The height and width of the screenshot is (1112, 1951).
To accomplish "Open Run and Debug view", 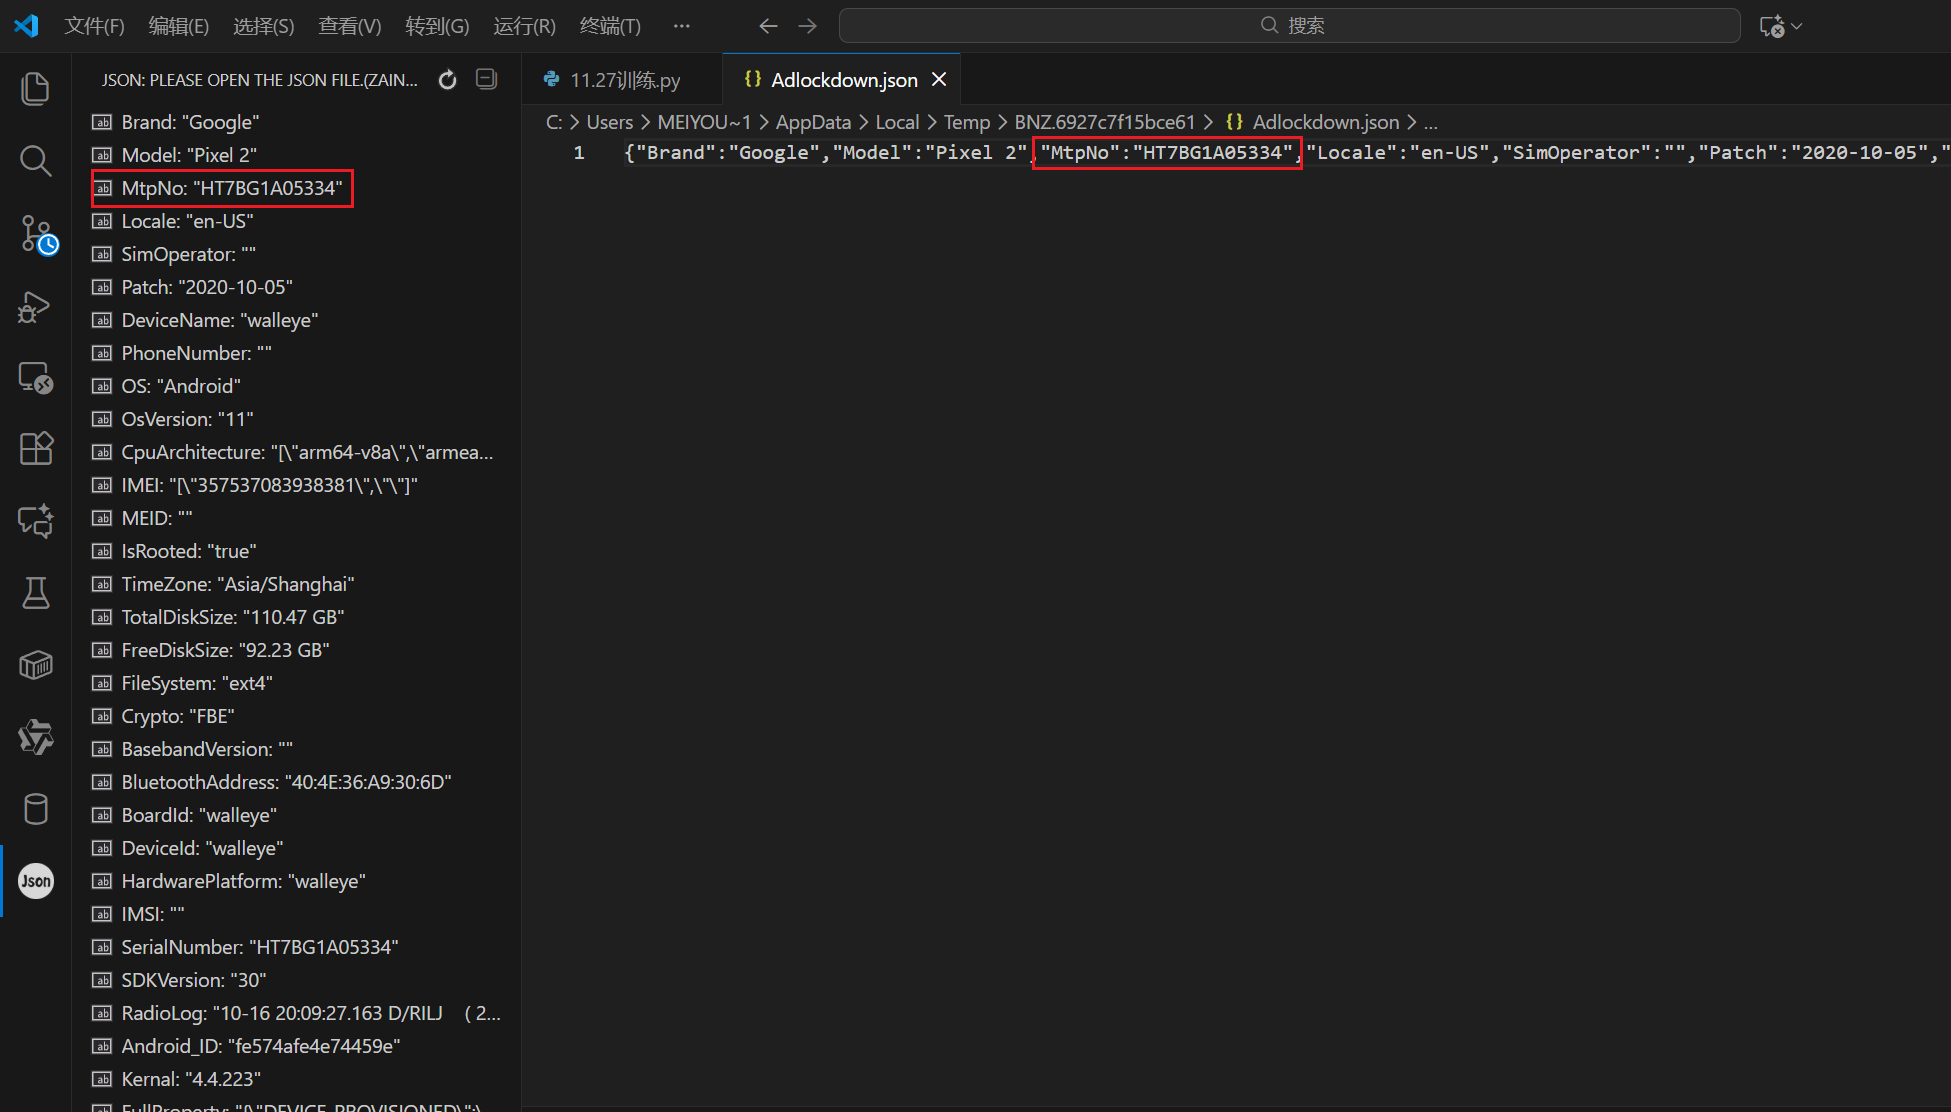I will pyautogui.click(x=36, y=307).
